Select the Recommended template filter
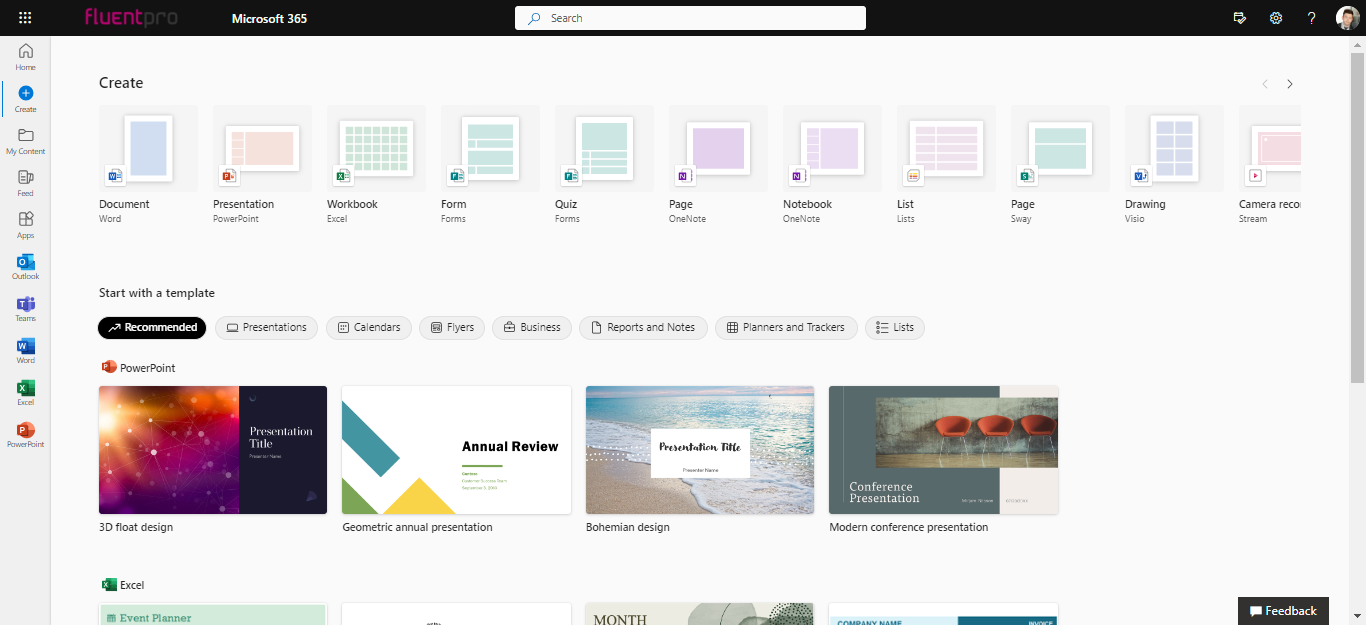Viewport: 1366px width, 625px height. [152, 327]
